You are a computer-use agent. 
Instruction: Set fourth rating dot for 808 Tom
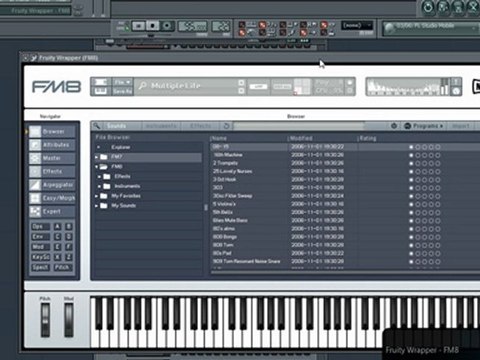coord(431,245)
